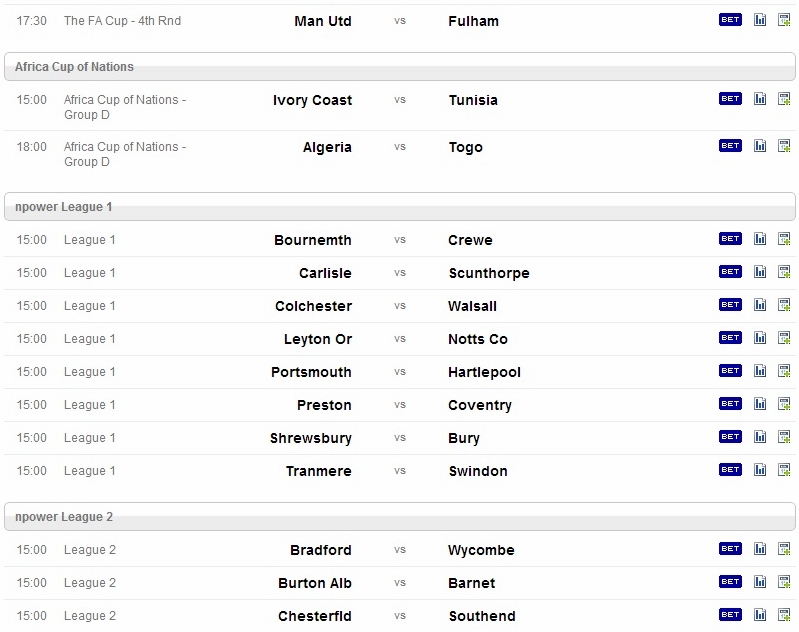Open the Ivory Coast team link
The height and width of the screenshot is (632, 799).
(312, 100)
